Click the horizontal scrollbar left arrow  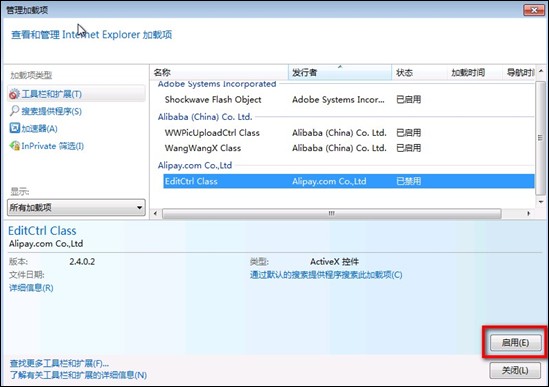(x=155, y=213)
